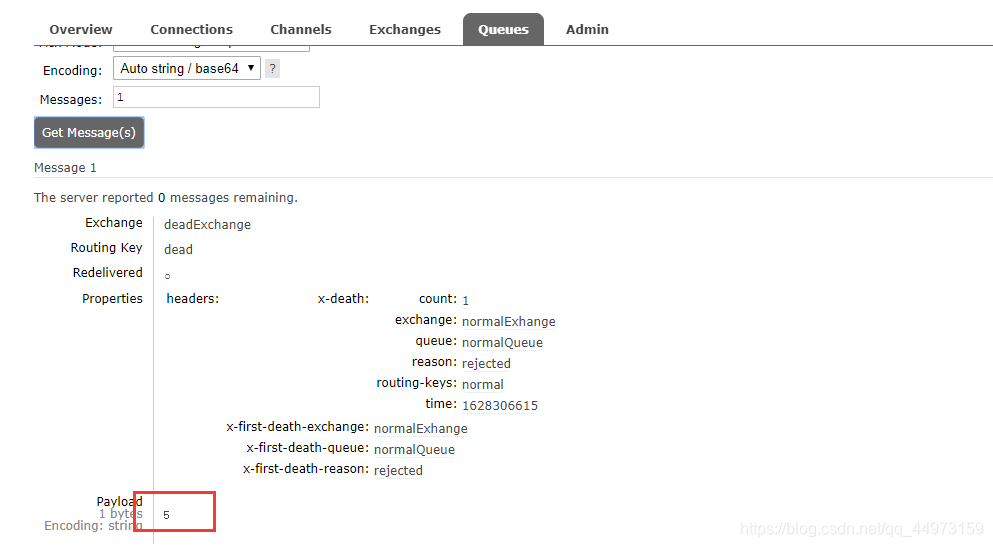993x547 pixels.
Task: Click the x-first-death-reason value rejected
Action: (398, 470)
